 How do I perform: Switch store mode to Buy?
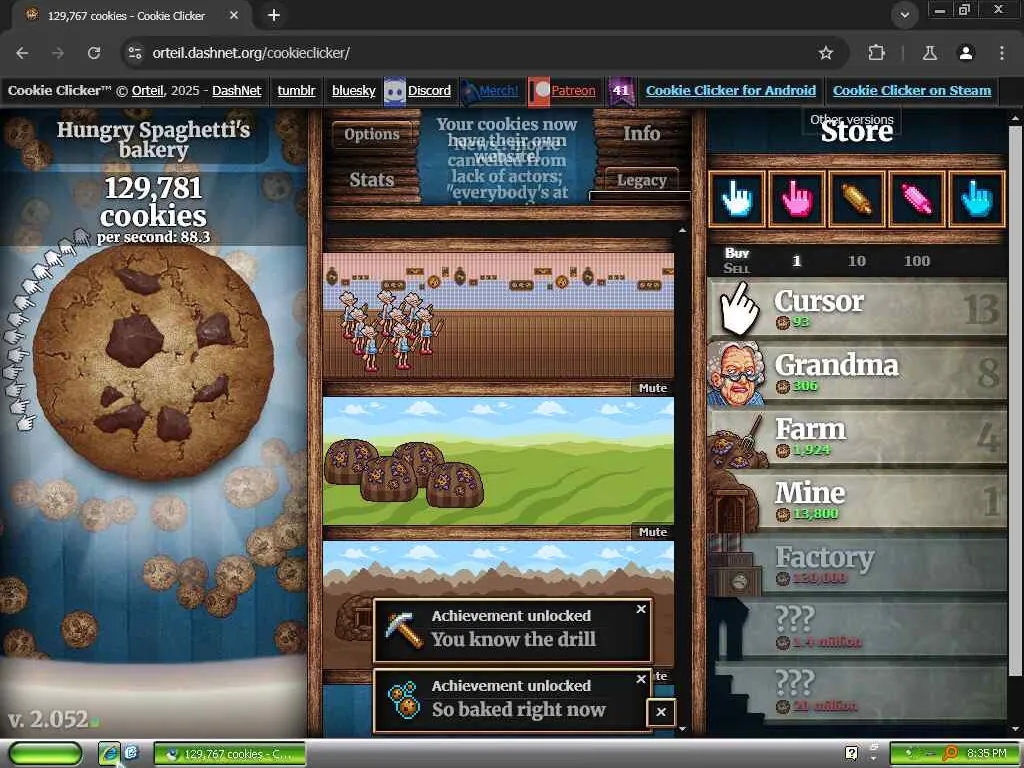[x=737, y=253]
